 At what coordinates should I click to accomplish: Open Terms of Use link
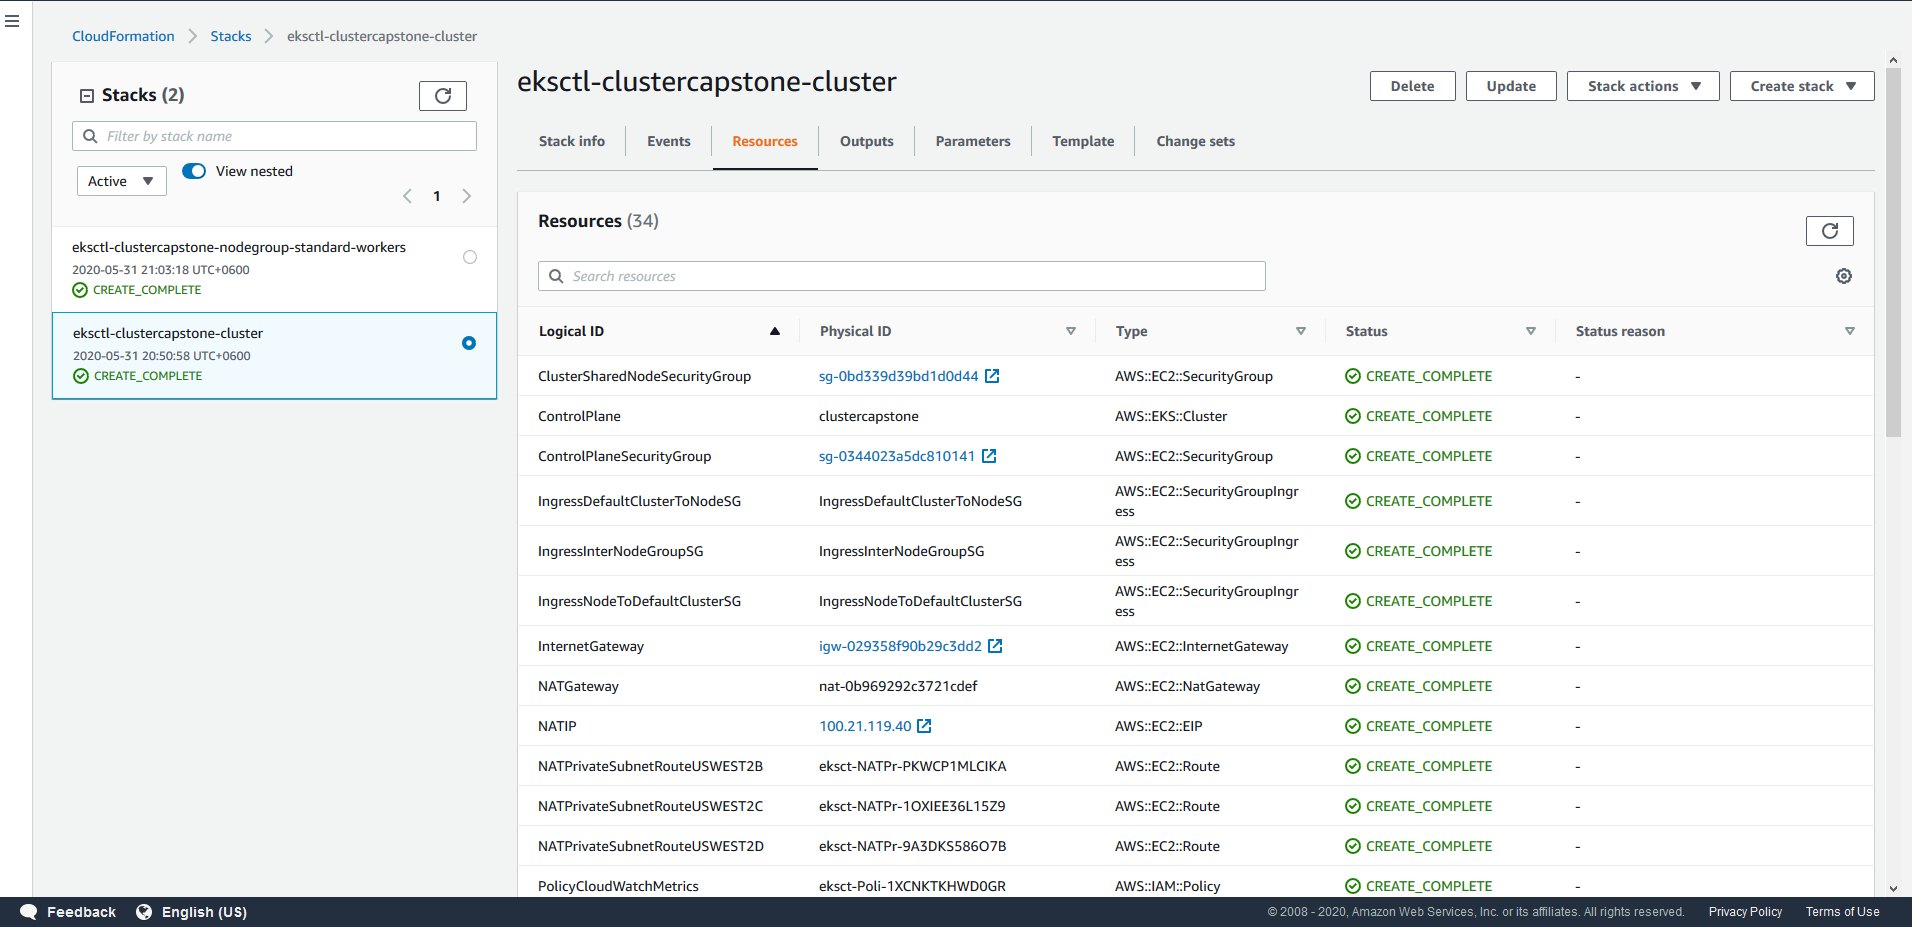(x=1842, y=912)
